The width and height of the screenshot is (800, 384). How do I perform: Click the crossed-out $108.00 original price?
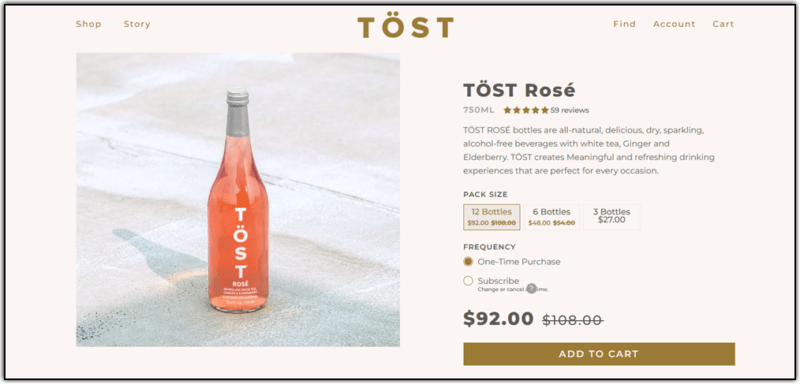coord(573,320)
